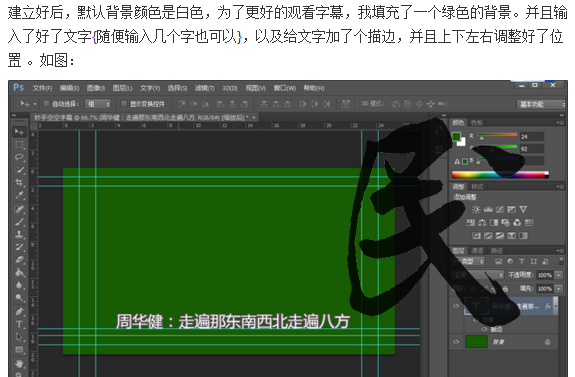Screen dimensions: 575x377
Task: Switch to the 通道 tab
Action: 477,251
